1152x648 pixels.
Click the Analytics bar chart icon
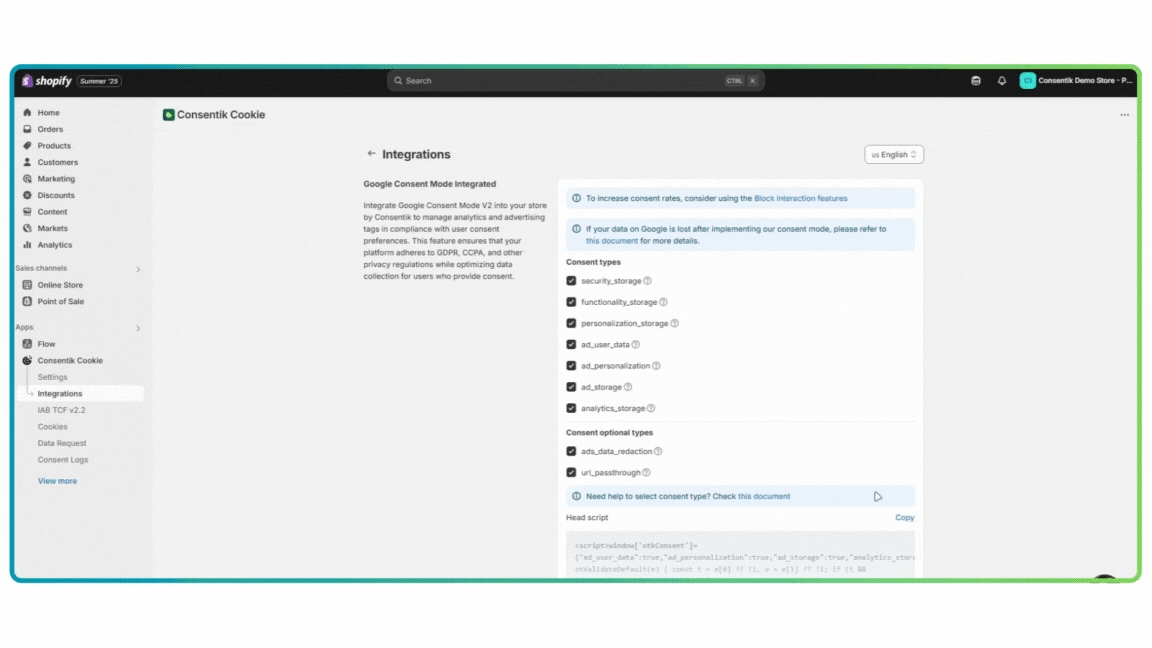pos(27,245)
